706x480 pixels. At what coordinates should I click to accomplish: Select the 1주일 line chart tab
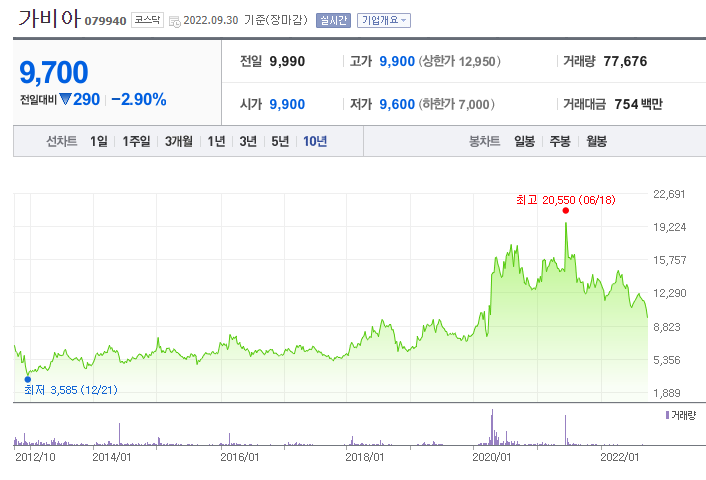coord(136,141)
